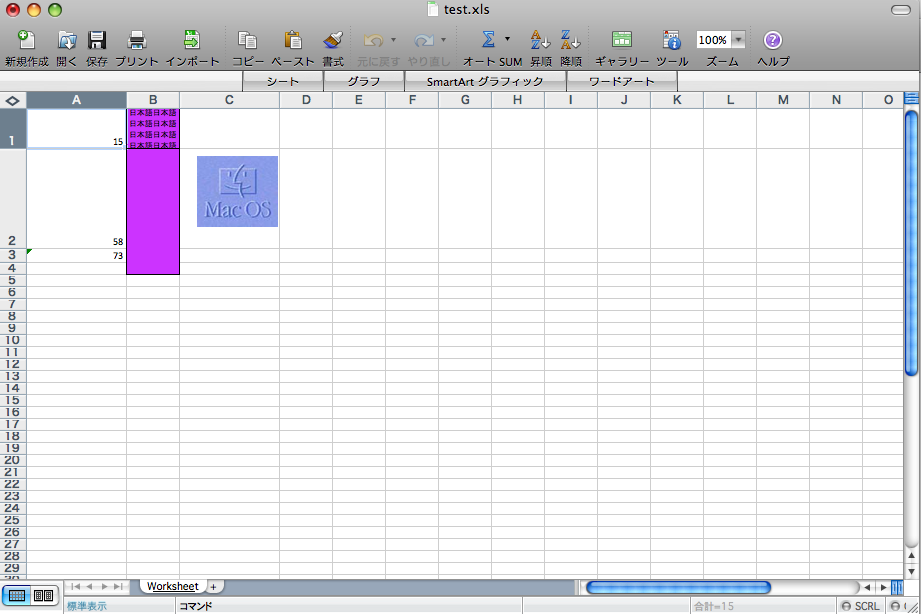The image size is (921, 614).
Task: Open the グラフ (Chart) tab
Action: click(364, 81)
